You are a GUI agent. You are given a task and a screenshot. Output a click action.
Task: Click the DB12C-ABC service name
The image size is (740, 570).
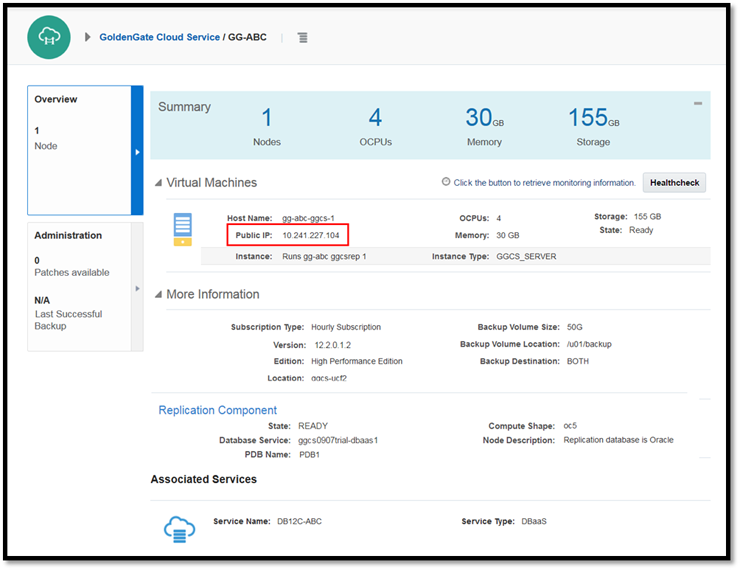click(x=299, y=521)
